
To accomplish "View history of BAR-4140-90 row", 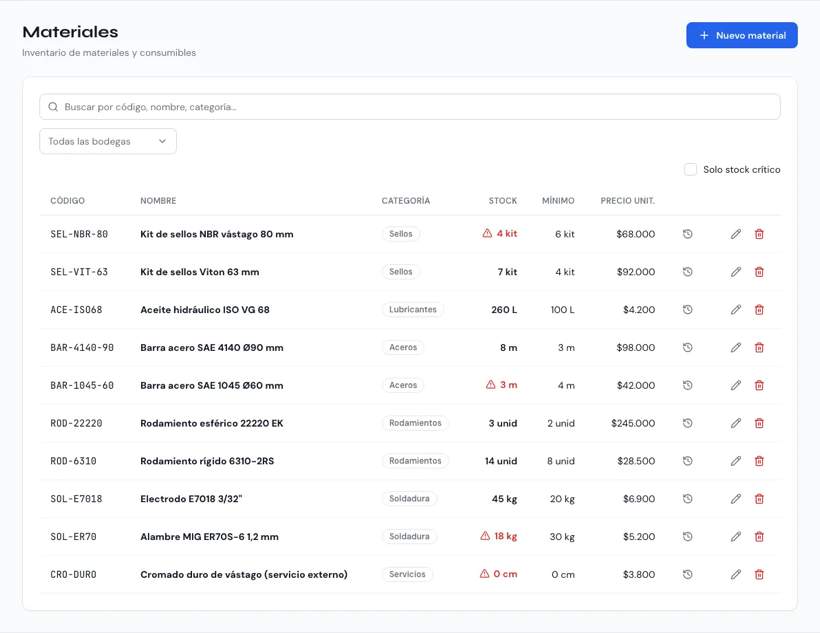I will (688, 347).
